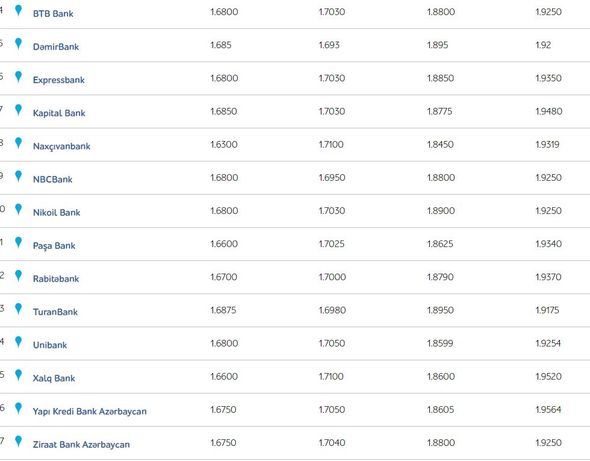
Task: Select the 1.9564 rate for Yapı Kredi
Action: pos(548,409)
